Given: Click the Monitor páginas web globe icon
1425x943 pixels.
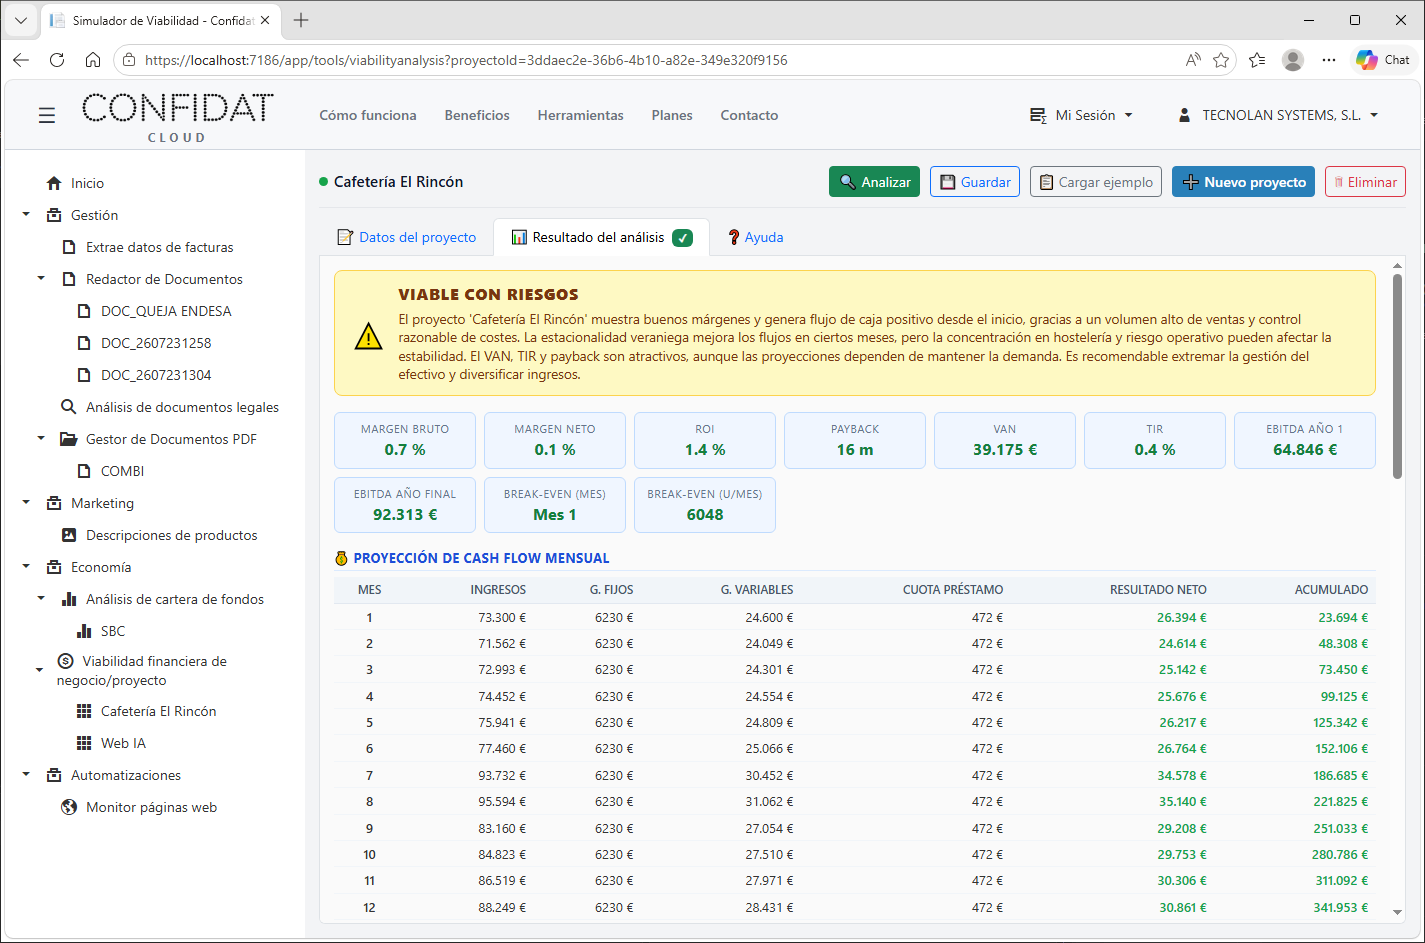Looking at the screenshot, I should pos(69,807).
